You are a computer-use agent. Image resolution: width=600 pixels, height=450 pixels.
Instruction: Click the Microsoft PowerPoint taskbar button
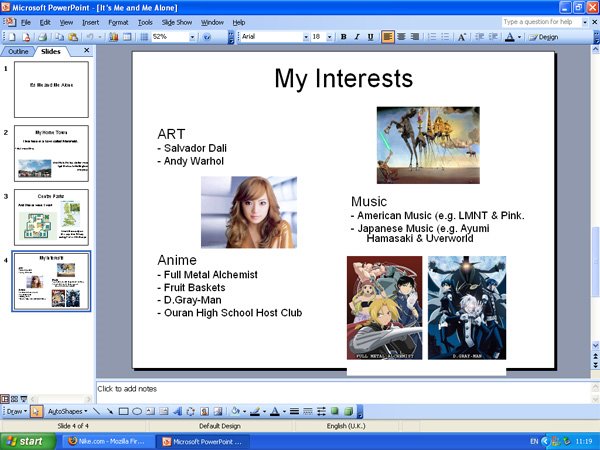(x=202, y=441)
